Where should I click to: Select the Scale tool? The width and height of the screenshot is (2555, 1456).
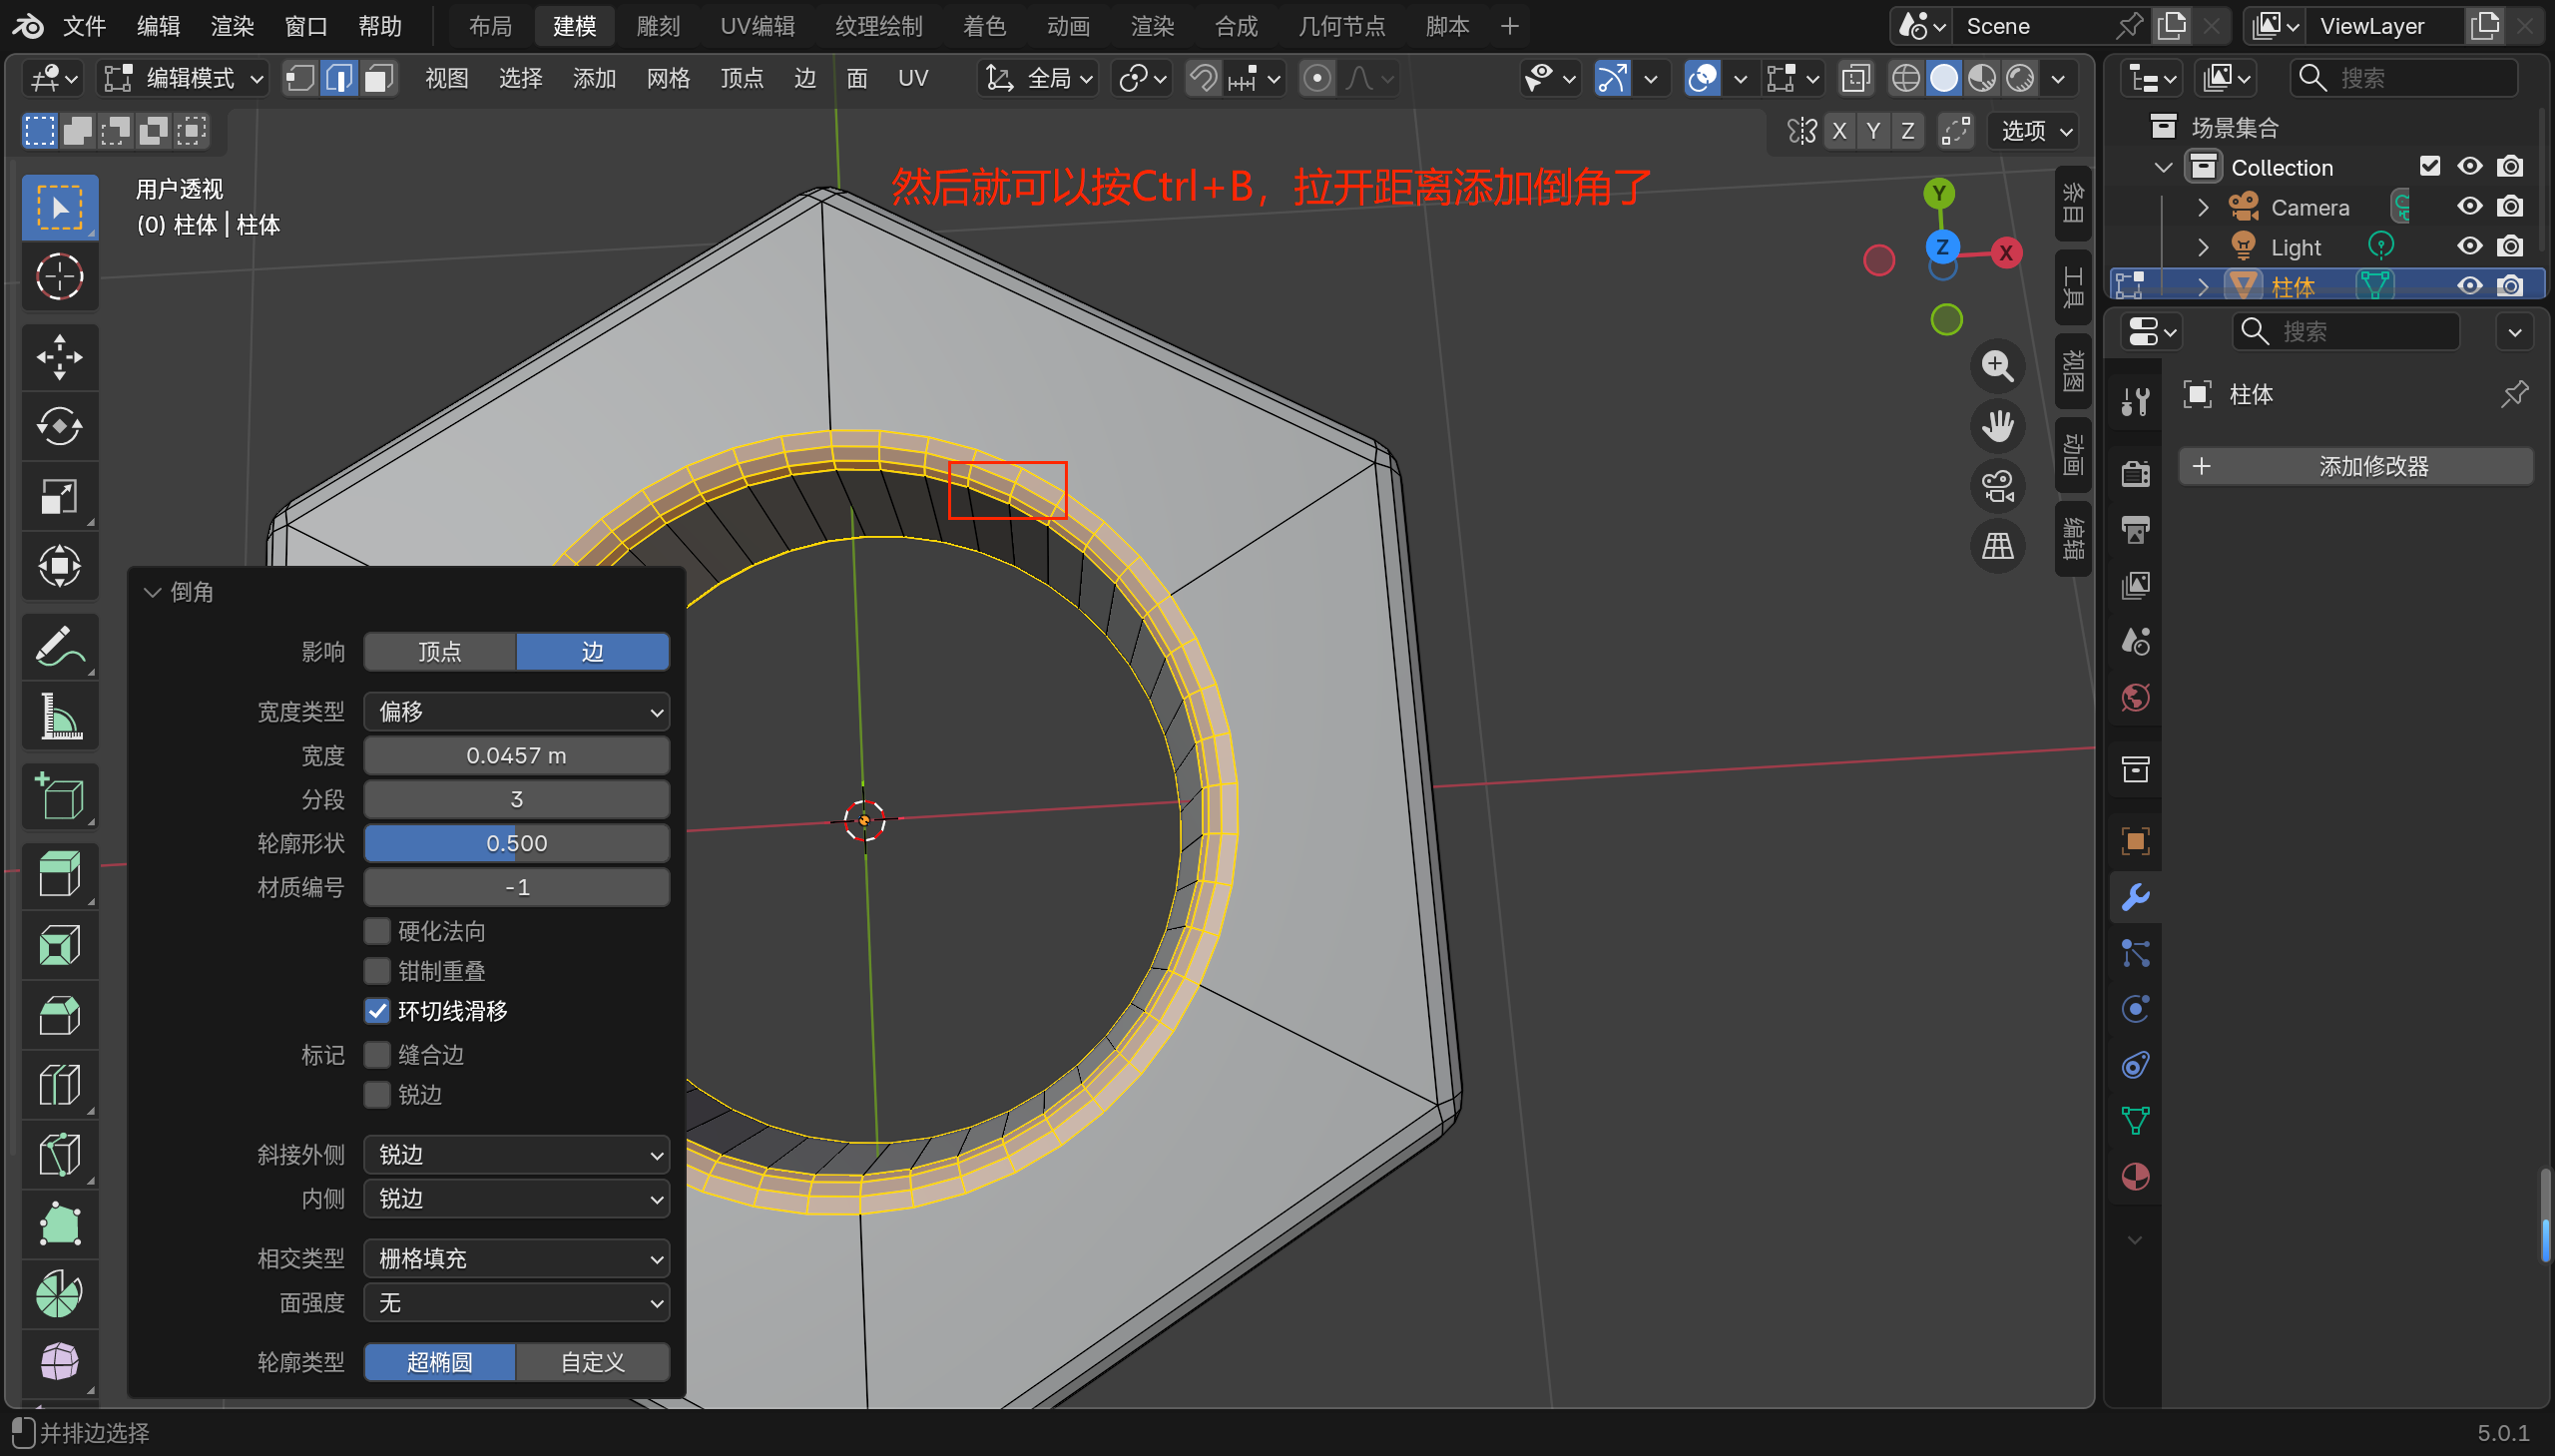point(59,497)
